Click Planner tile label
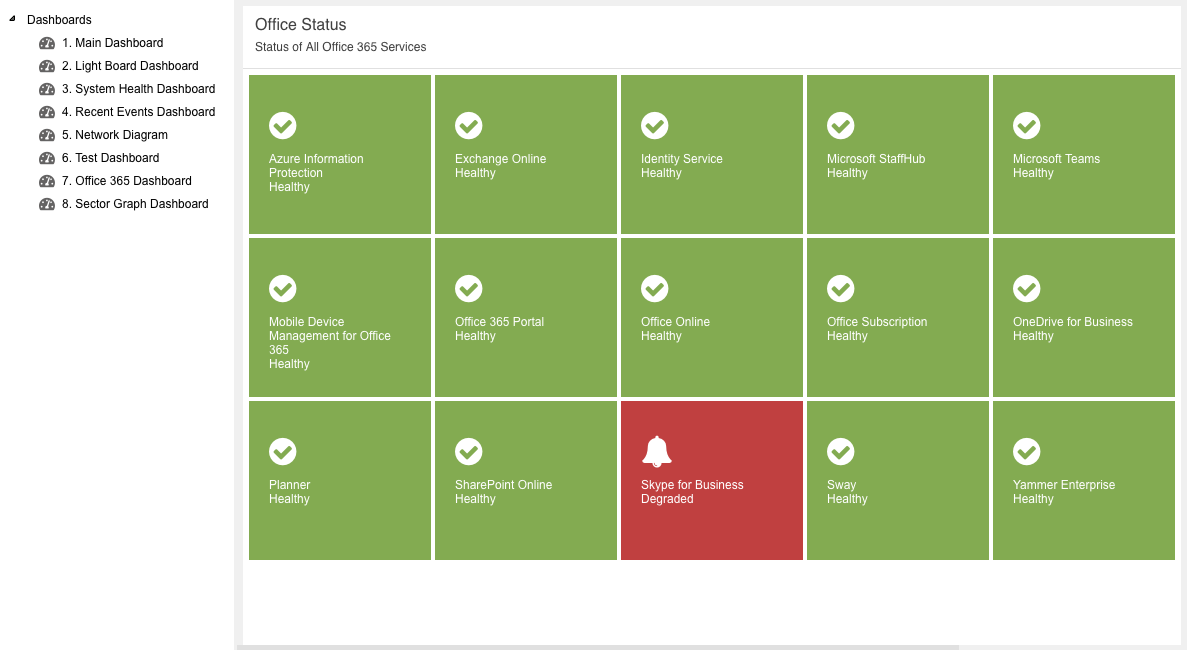Screen dimensions: 1187x650 pos(289,485)
